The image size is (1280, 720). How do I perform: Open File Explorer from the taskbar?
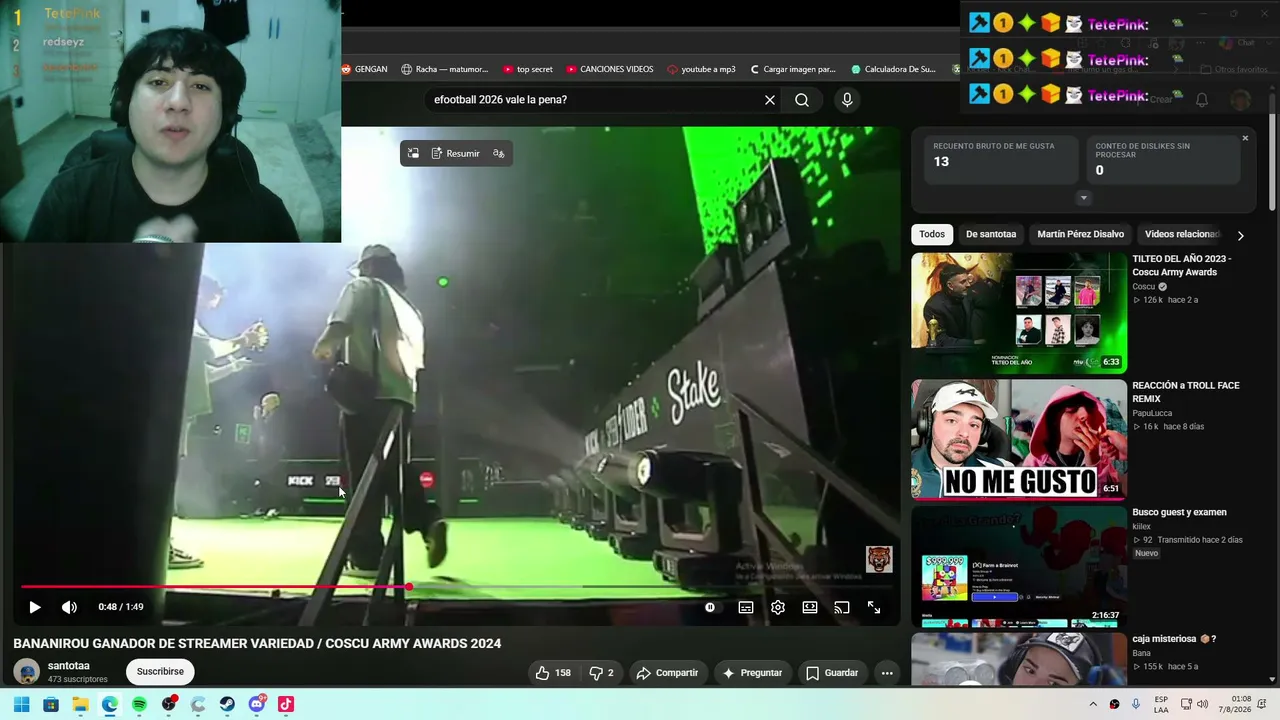tap(80, 704)
